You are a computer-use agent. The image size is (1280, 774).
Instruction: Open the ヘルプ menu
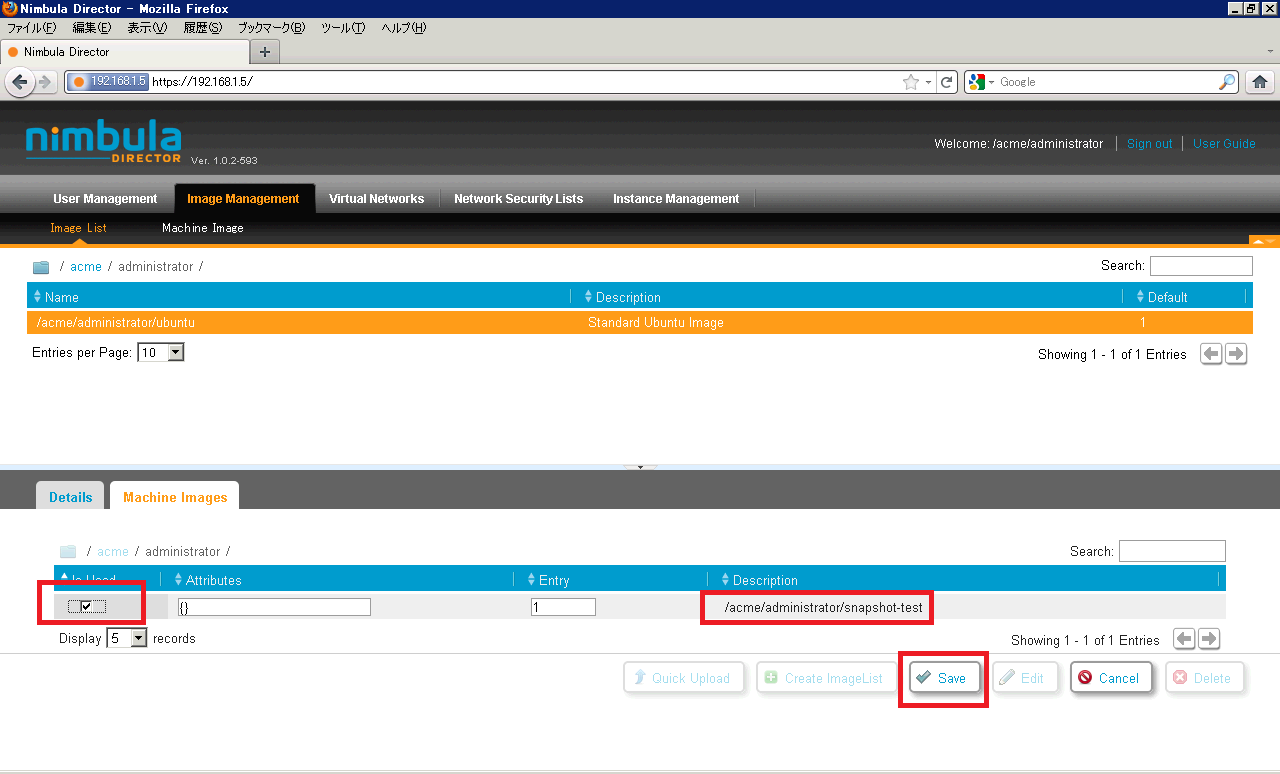pos(404,28)
